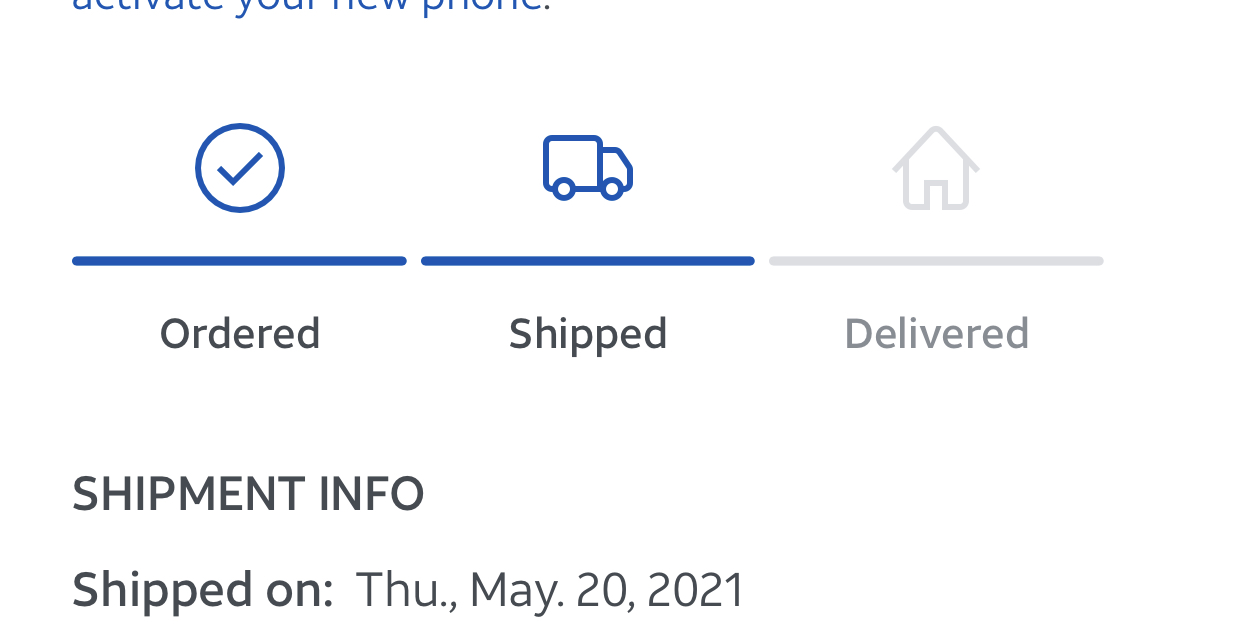Screen dimensions: 1242x643
Task: Select the Shipped step label
Action: pos(587,334)
